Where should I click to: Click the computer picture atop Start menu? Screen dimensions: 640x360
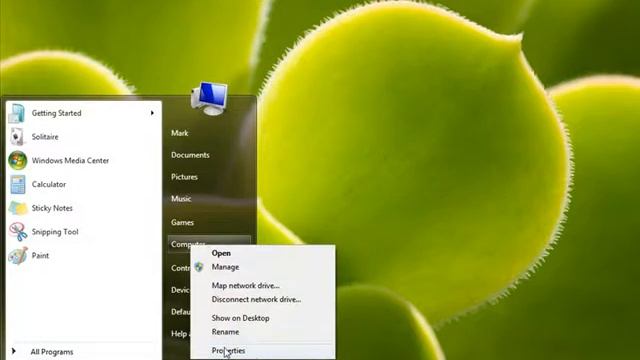209,98
